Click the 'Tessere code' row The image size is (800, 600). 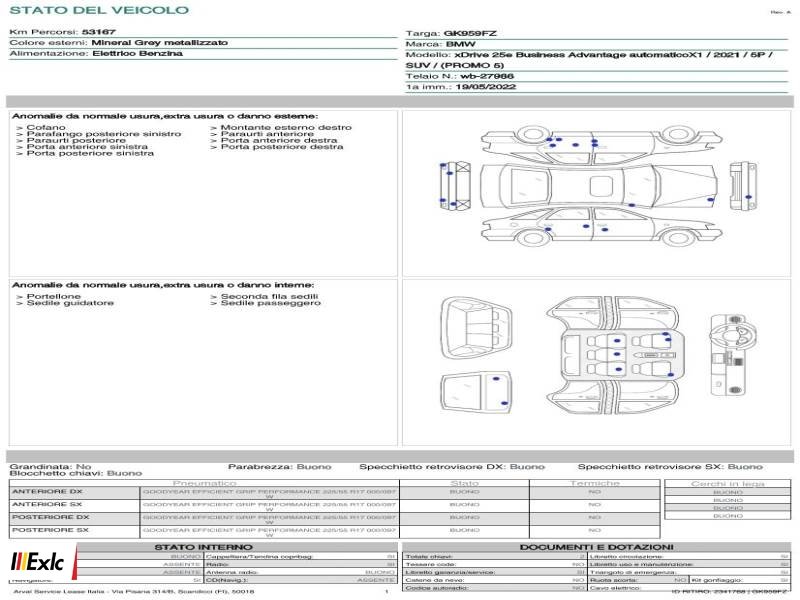click(x=495, y=564)
